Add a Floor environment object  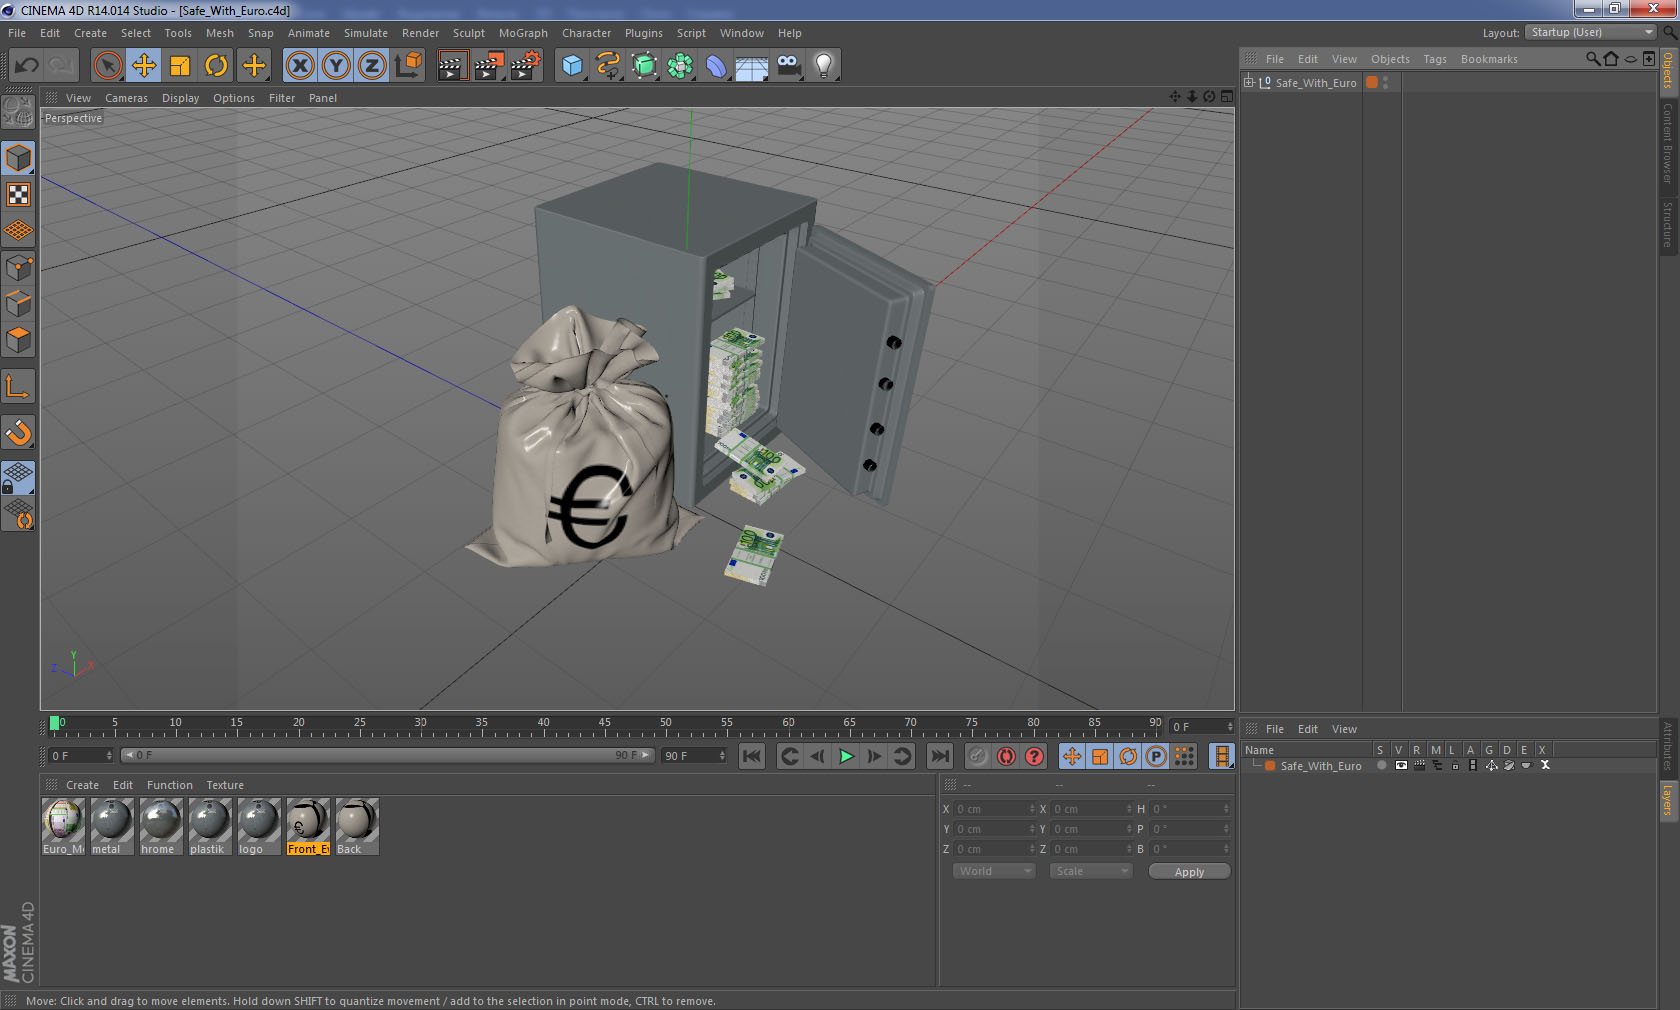(752, 66)
